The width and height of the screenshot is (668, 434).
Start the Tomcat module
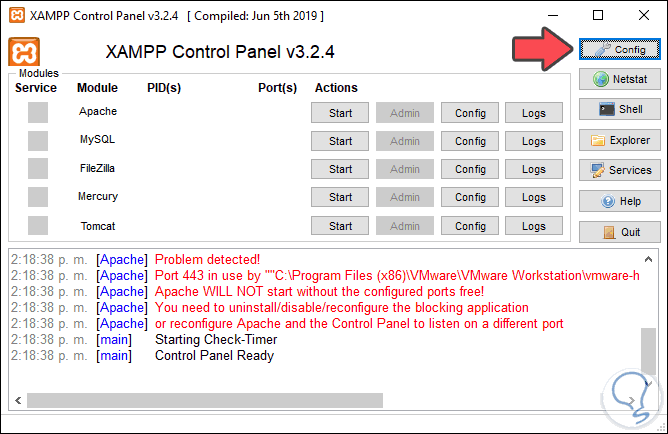(x=340, y=226)
